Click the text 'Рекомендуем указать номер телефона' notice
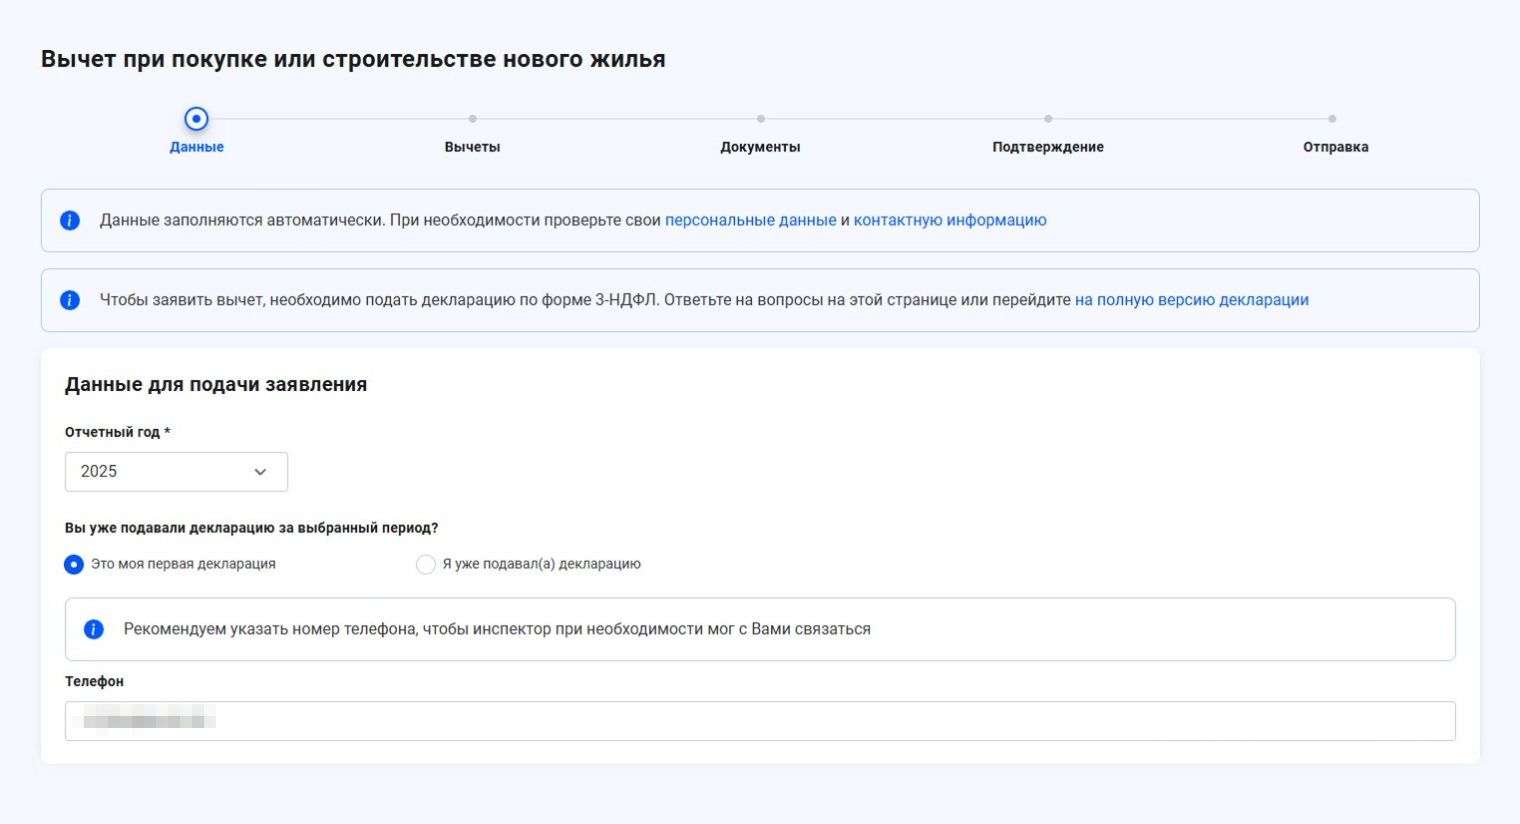This screenshot has width=1520, height=824. tap(497, 629)
